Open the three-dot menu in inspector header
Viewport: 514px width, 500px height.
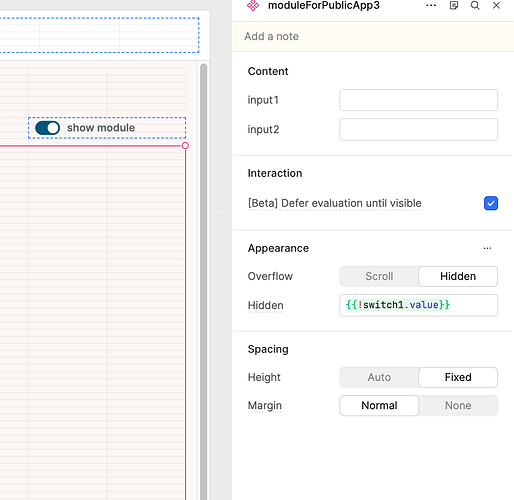point(431,5)
